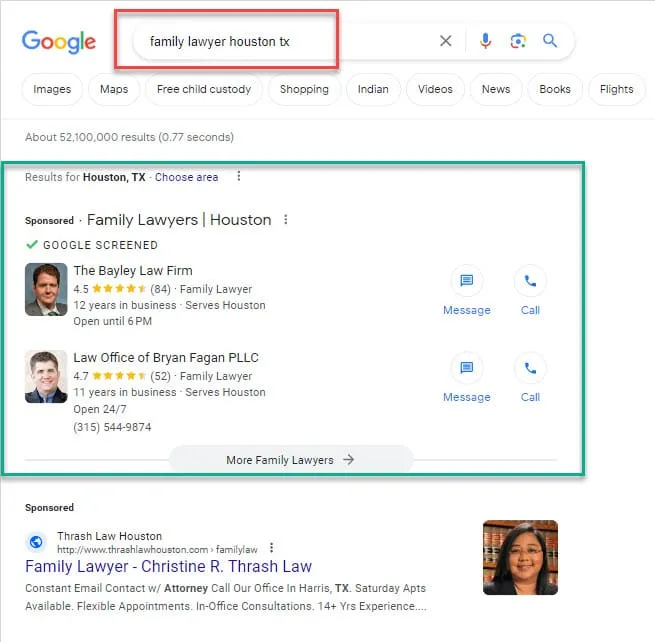Image resolution: width=655 pixels, height=642 pixels.
Task: Open options menu beside thrashlawhouston URL
Action: [272, 548]
